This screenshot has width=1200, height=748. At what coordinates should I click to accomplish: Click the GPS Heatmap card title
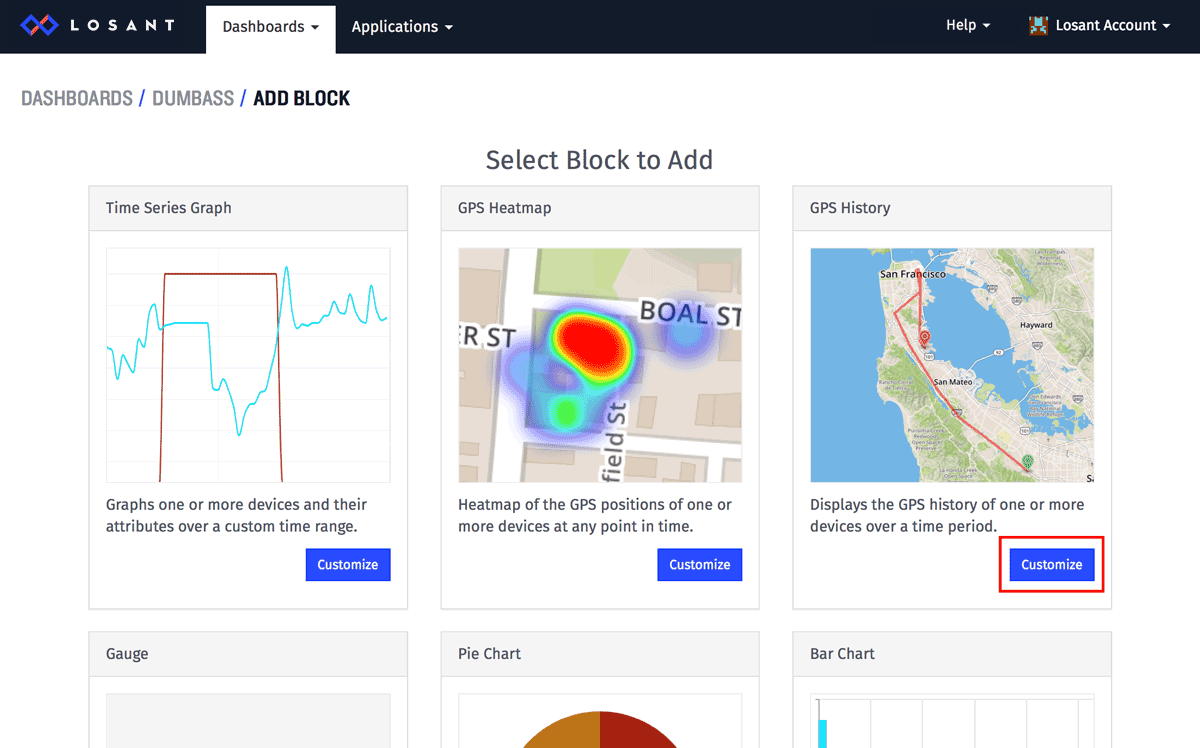click(505, 208)
